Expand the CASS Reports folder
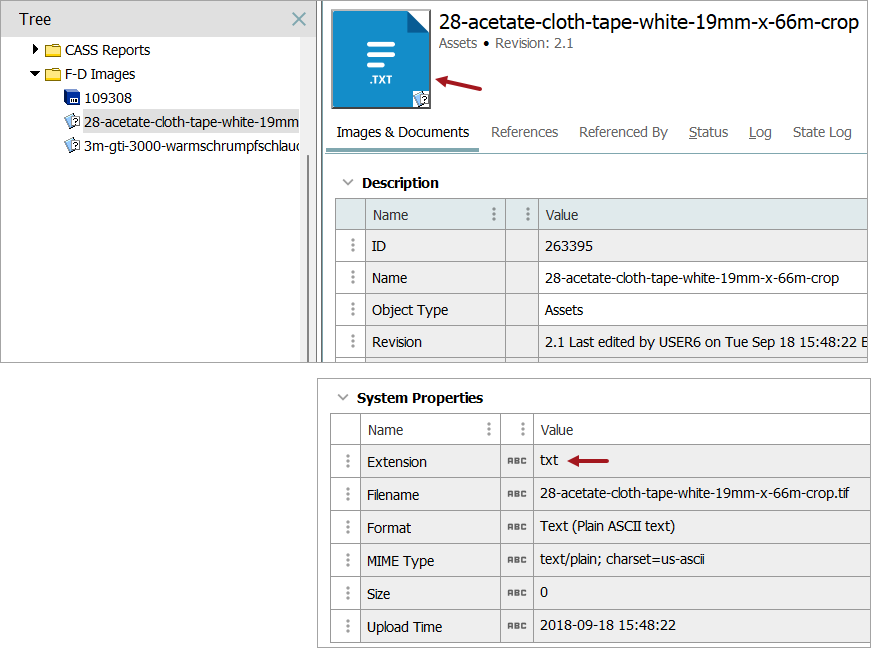This screenshot has height=648, width=871. point(36,50)
